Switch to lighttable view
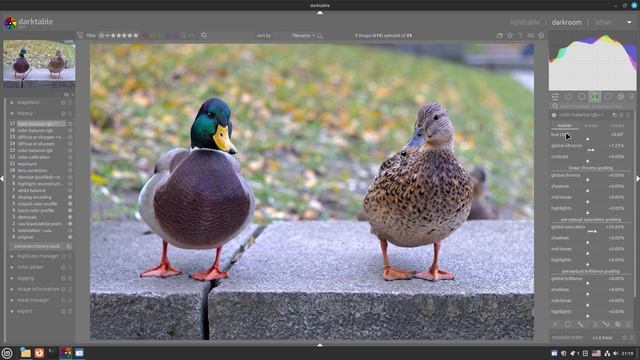The width and height of the screenshot is (640, 360). tap(525, 22)
